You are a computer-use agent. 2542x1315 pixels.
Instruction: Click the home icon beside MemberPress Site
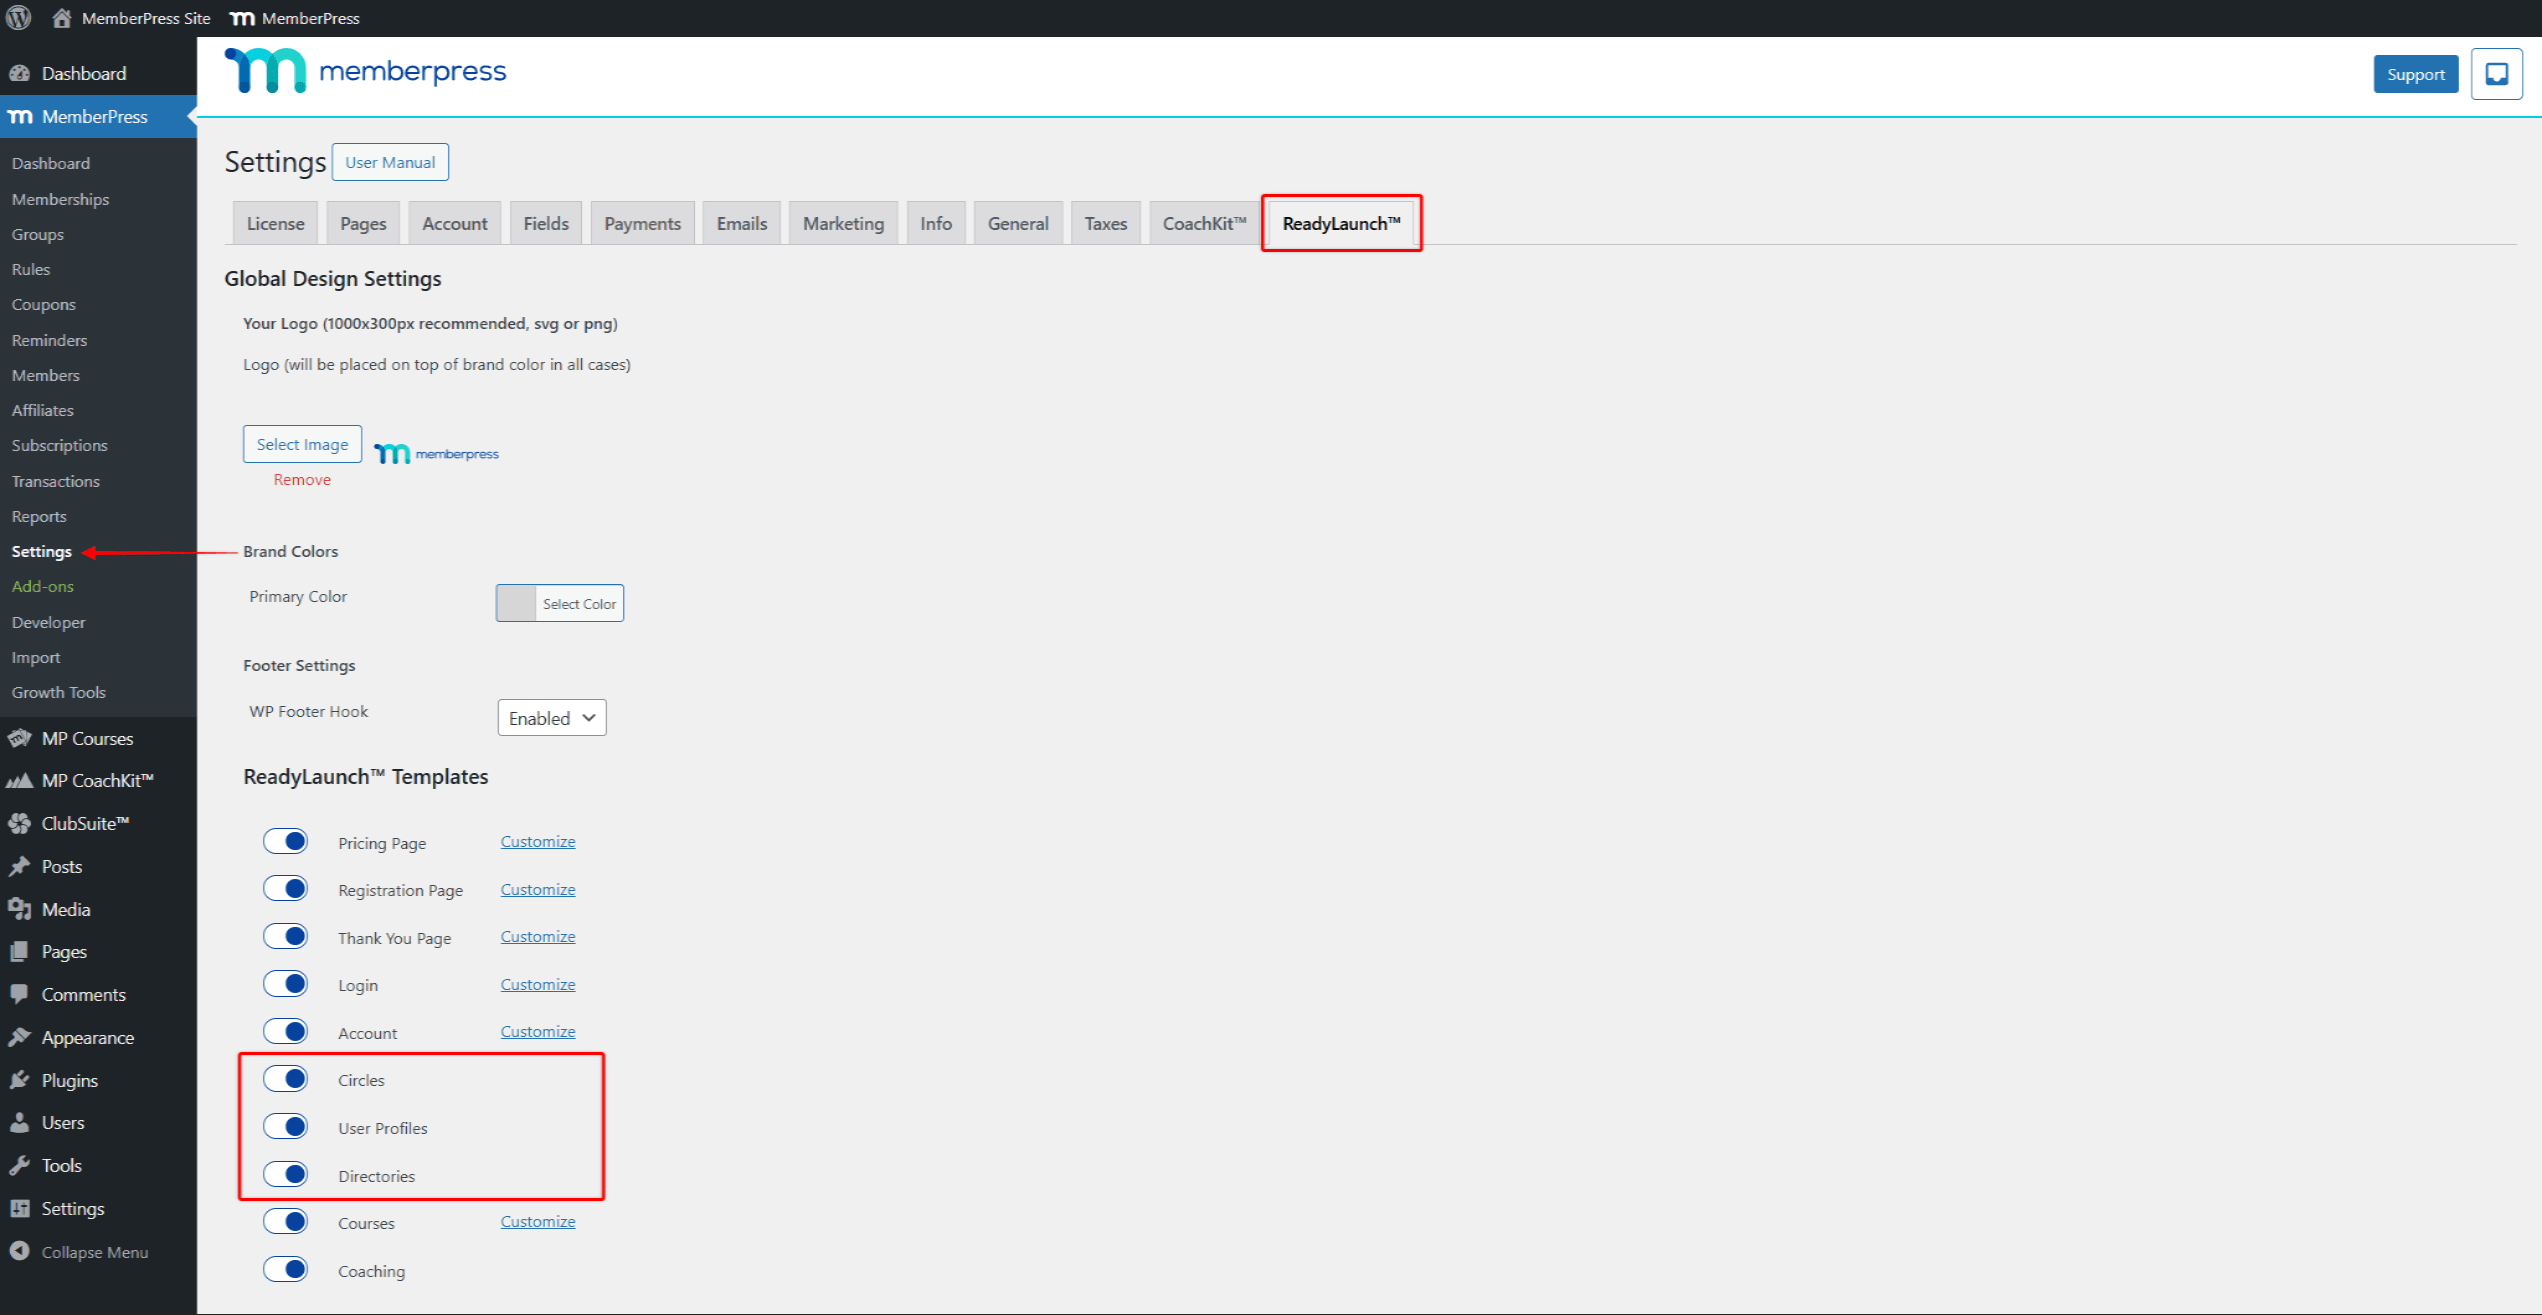click(x=62, y=18)
